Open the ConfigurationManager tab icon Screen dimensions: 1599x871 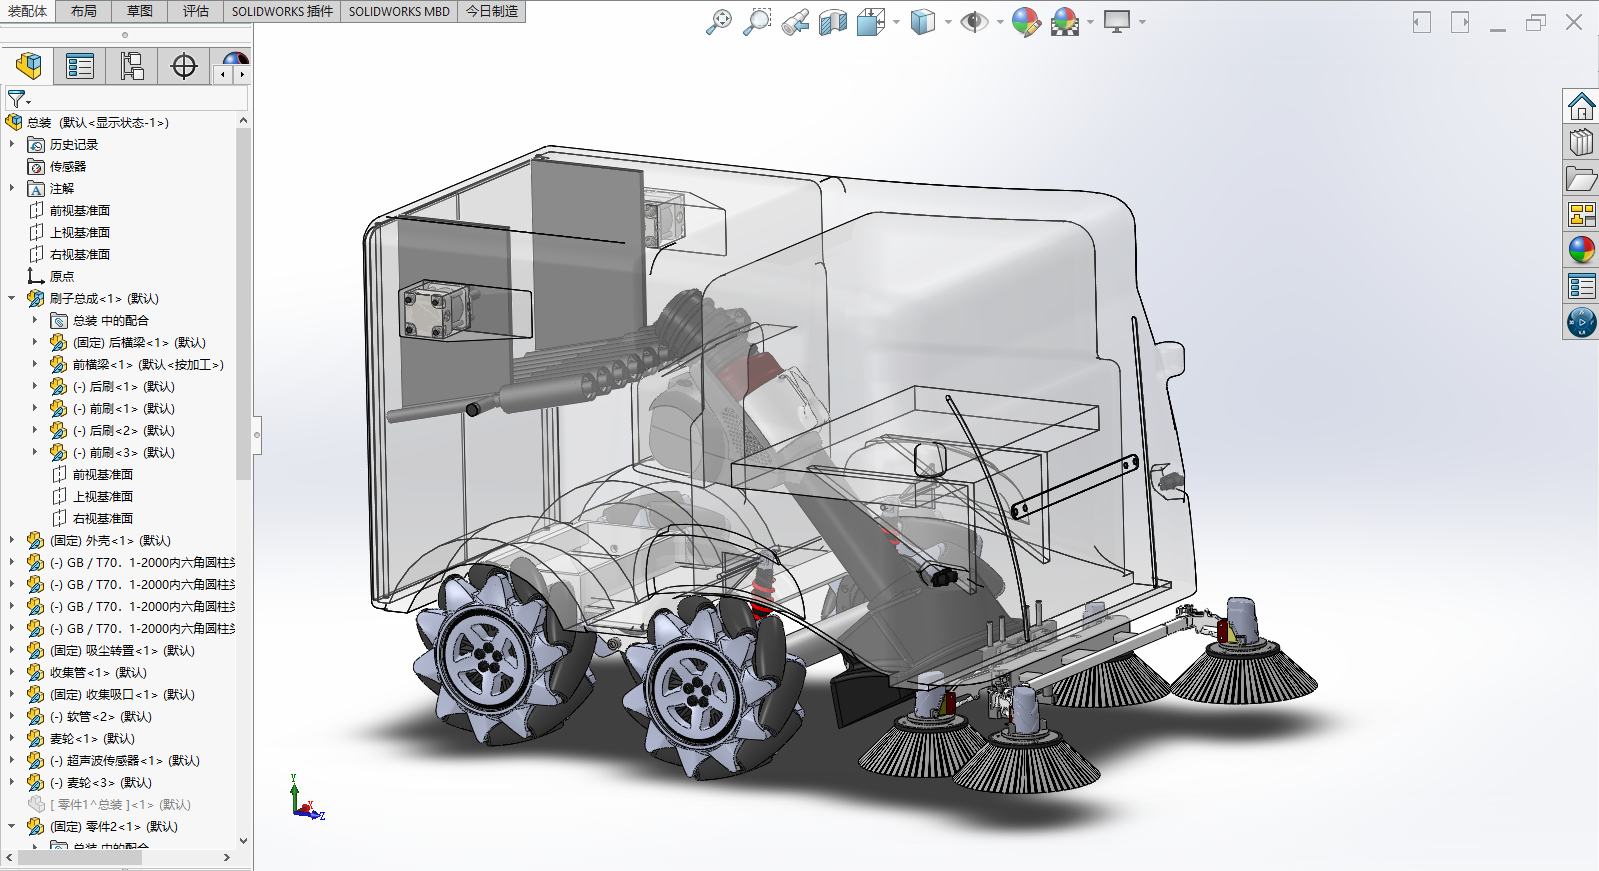pyautogui.click(x=132, y=66)
